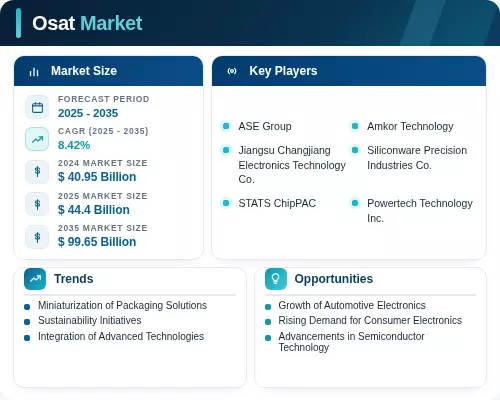500x400 pixels.
Task: Click the bullet next to ASE Group
Action: coord(226,126)
